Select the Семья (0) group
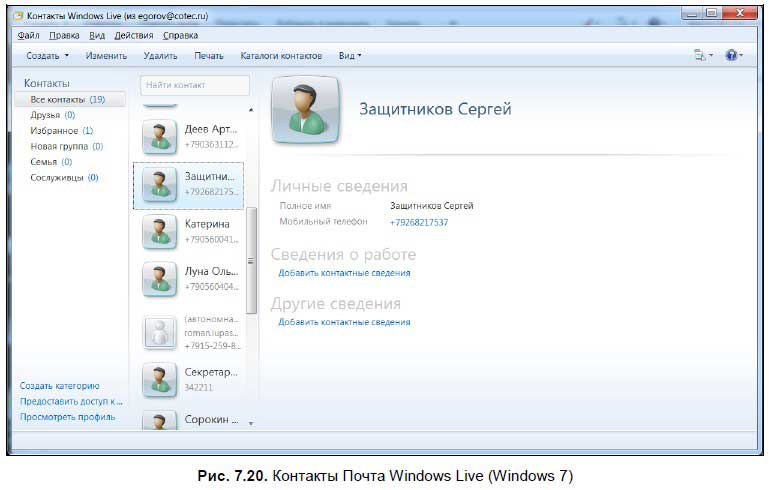769x490 pixels. (x=51, y=162)
